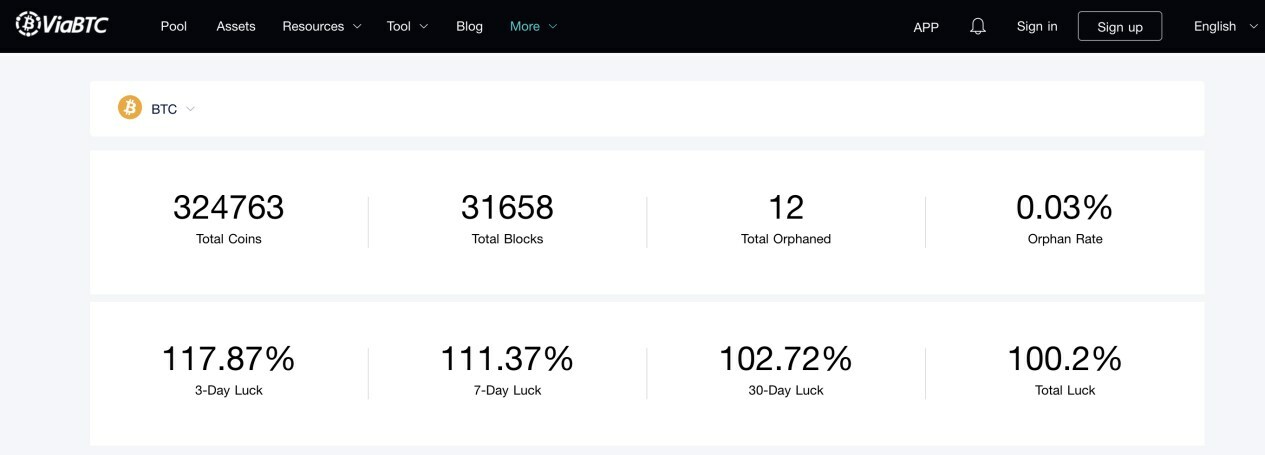The width and height of the screenshot is (1265, 455).
Task: Click the Total Orphaned count 12
Action: click(x=786, y=208)
